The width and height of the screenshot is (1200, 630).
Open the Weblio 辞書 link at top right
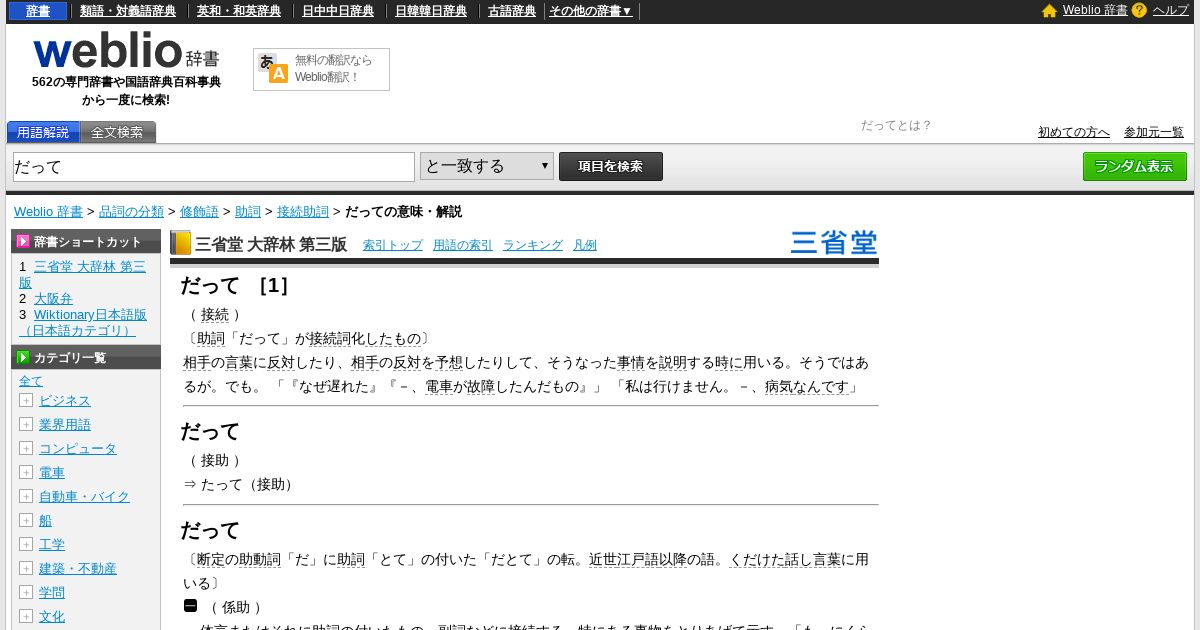(1095, 10)
